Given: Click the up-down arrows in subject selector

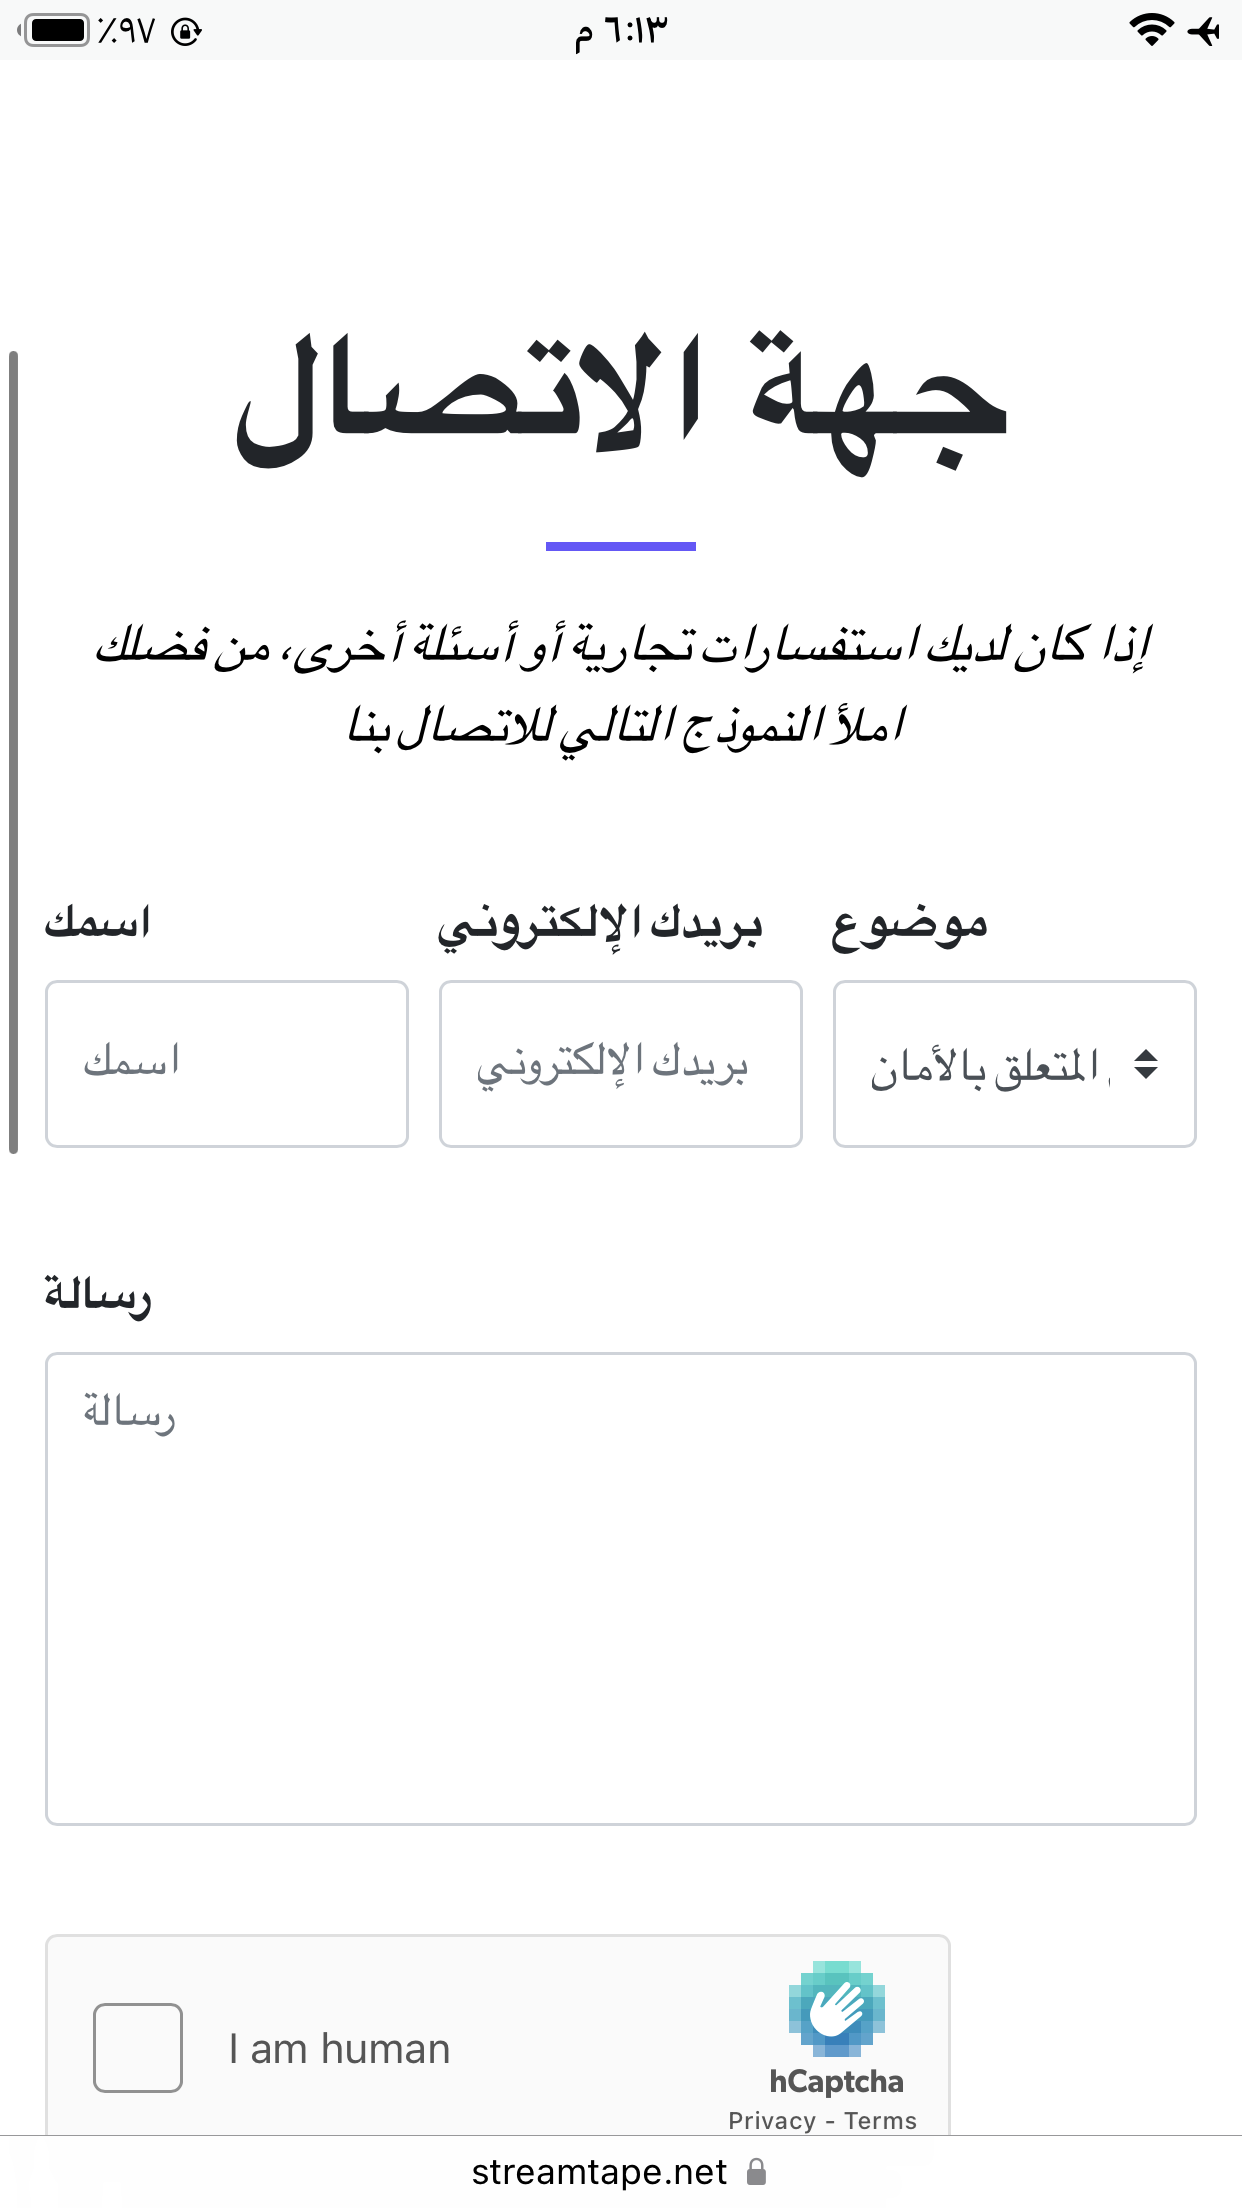Looking at the screenshot, I should click(x=1146, y=1064).
